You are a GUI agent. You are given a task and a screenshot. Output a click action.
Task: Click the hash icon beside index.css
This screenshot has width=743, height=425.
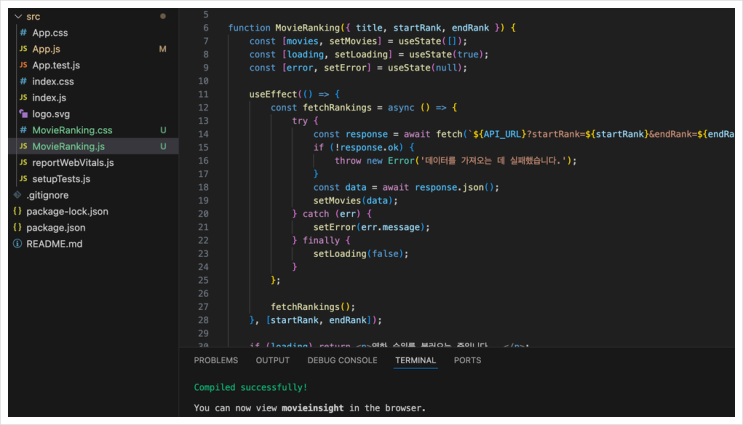[x=23, y=81]
